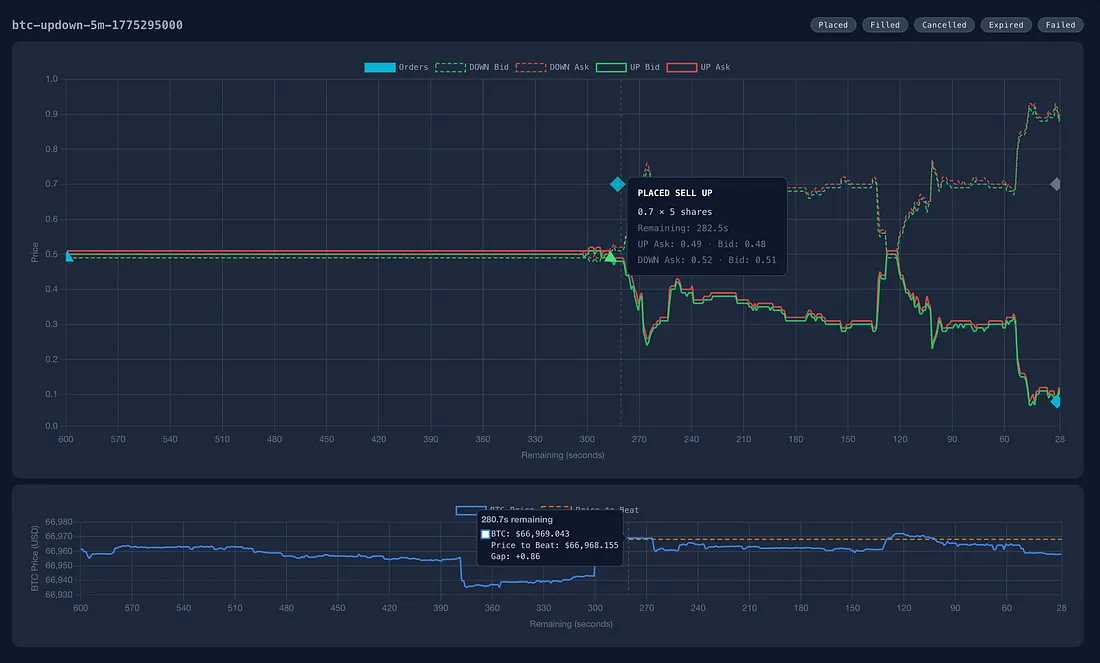Screen dimensions: 1100x663
Task: Hide the UP Ask series via legend
Action: tap(698, 67)
